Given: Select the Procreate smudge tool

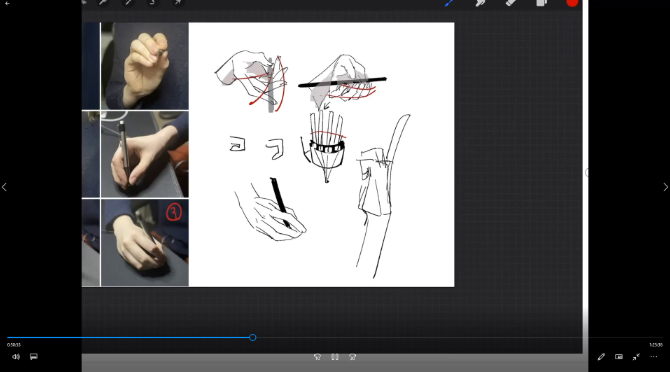Looking at the screenshot, I should [x=480, y=3].
